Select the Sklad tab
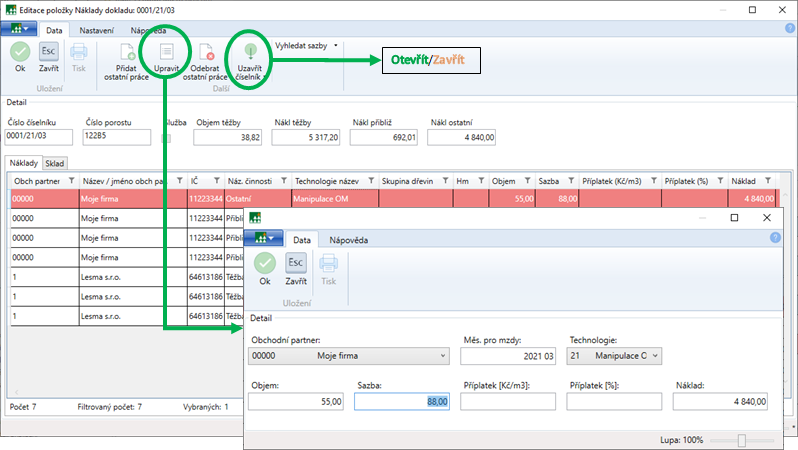Screen dimensions: 798x450 click(55, 163)
